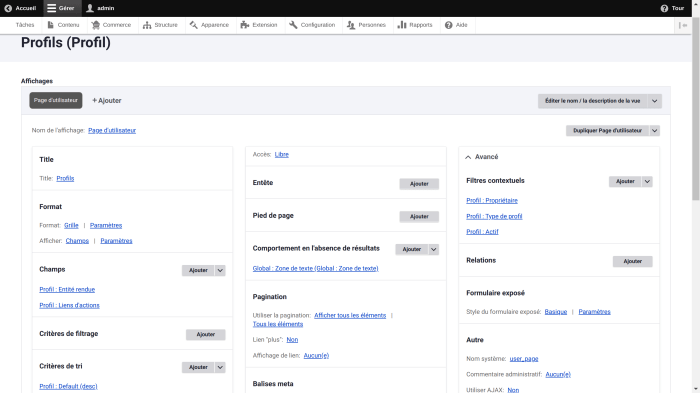Open the Commerce cart menu
Image resolution: width=700 pixels, height=393 pixels.
(111, 25)
